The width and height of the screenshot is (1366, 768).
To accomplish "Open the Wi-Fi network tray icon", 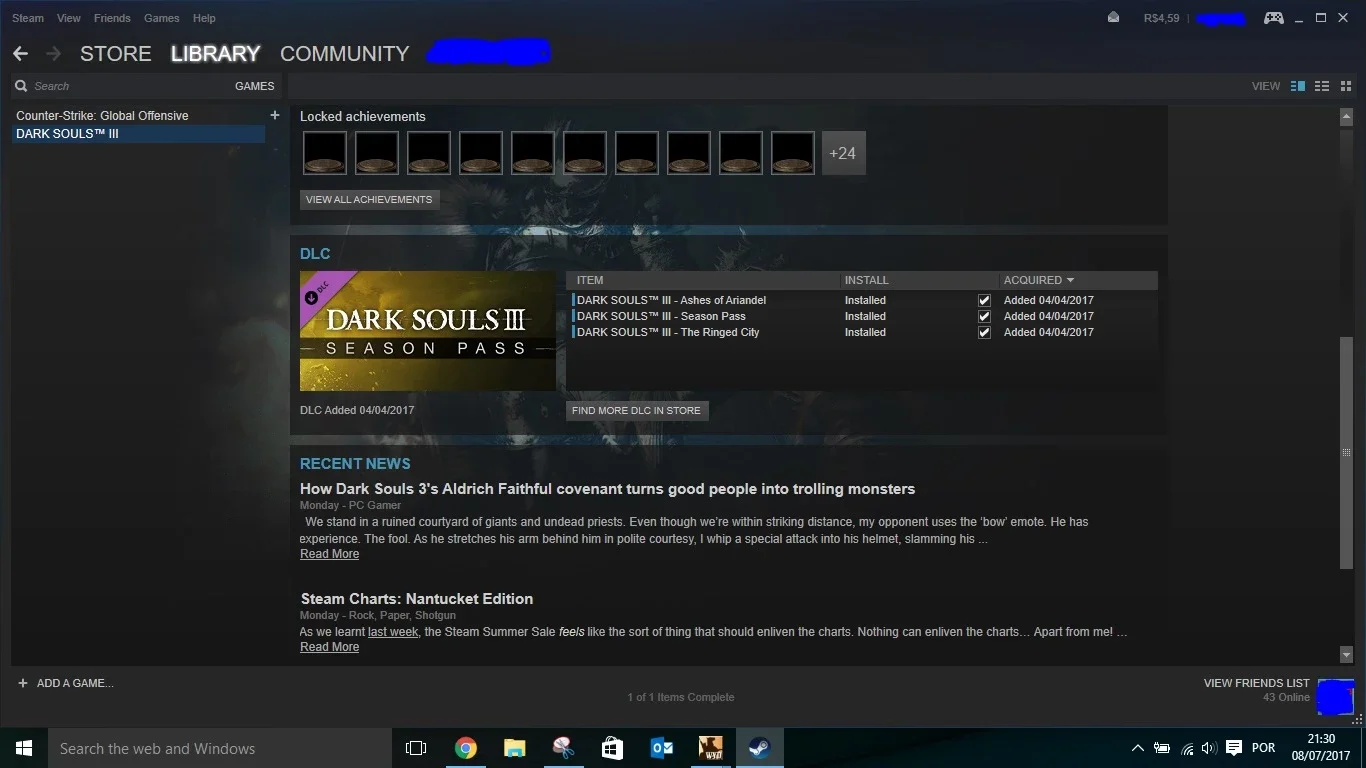I will click(x=1187, y=748).
